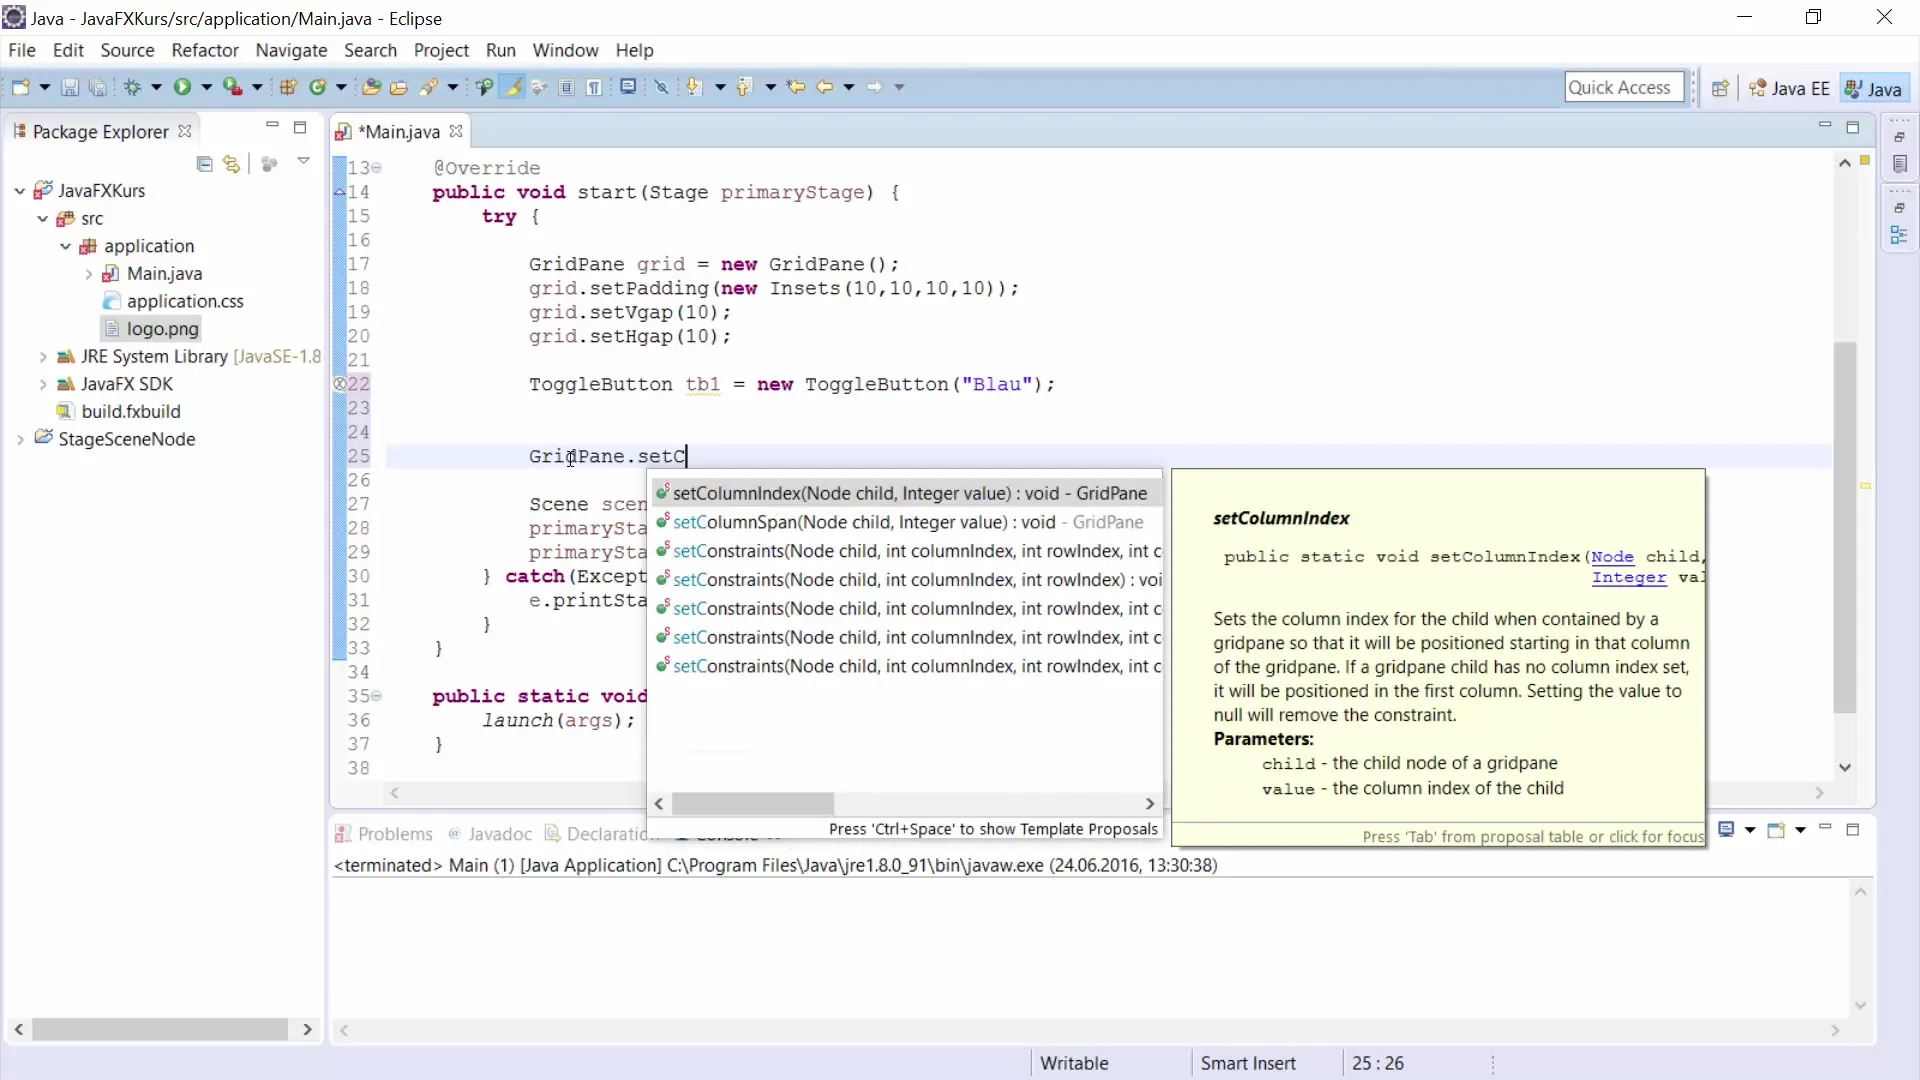Select setColumnSpan proposal in autocomplete
This screenshot has width=1920, height=1080.
[907, 522]
